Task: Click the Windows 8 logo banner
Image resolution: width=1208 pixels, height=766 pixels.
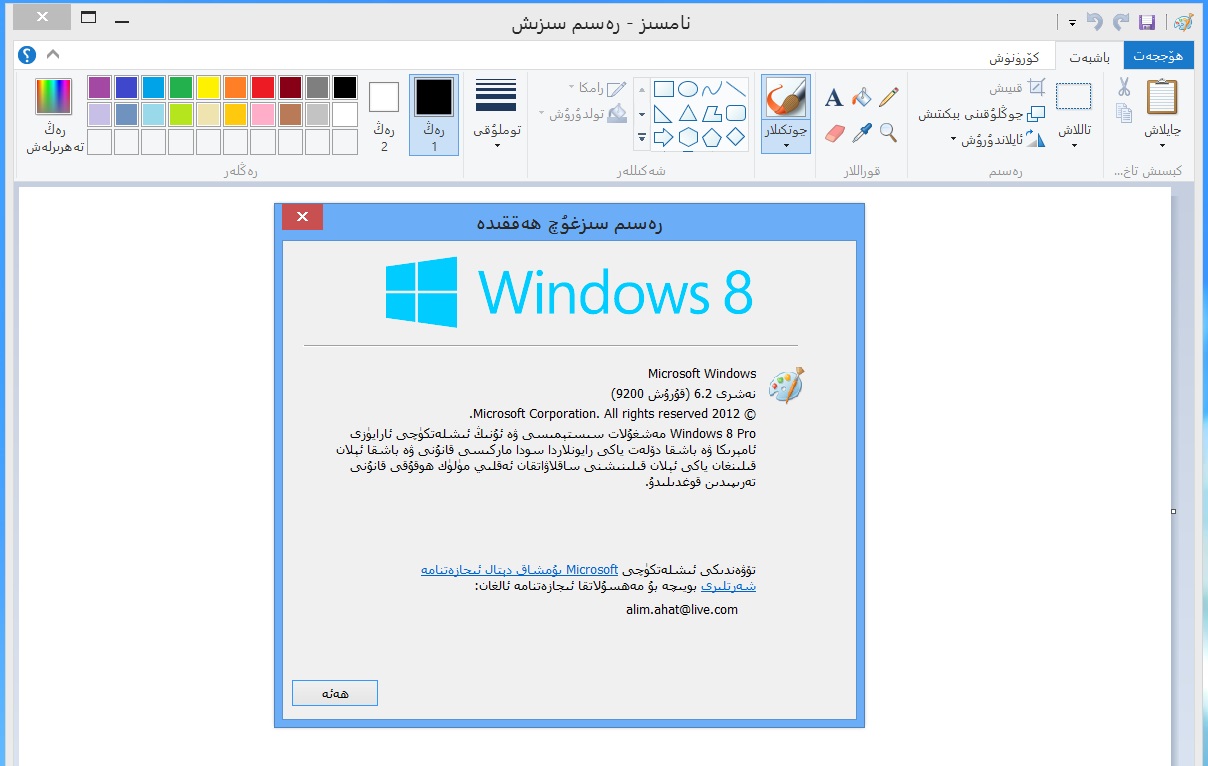Action: (568, 292)
